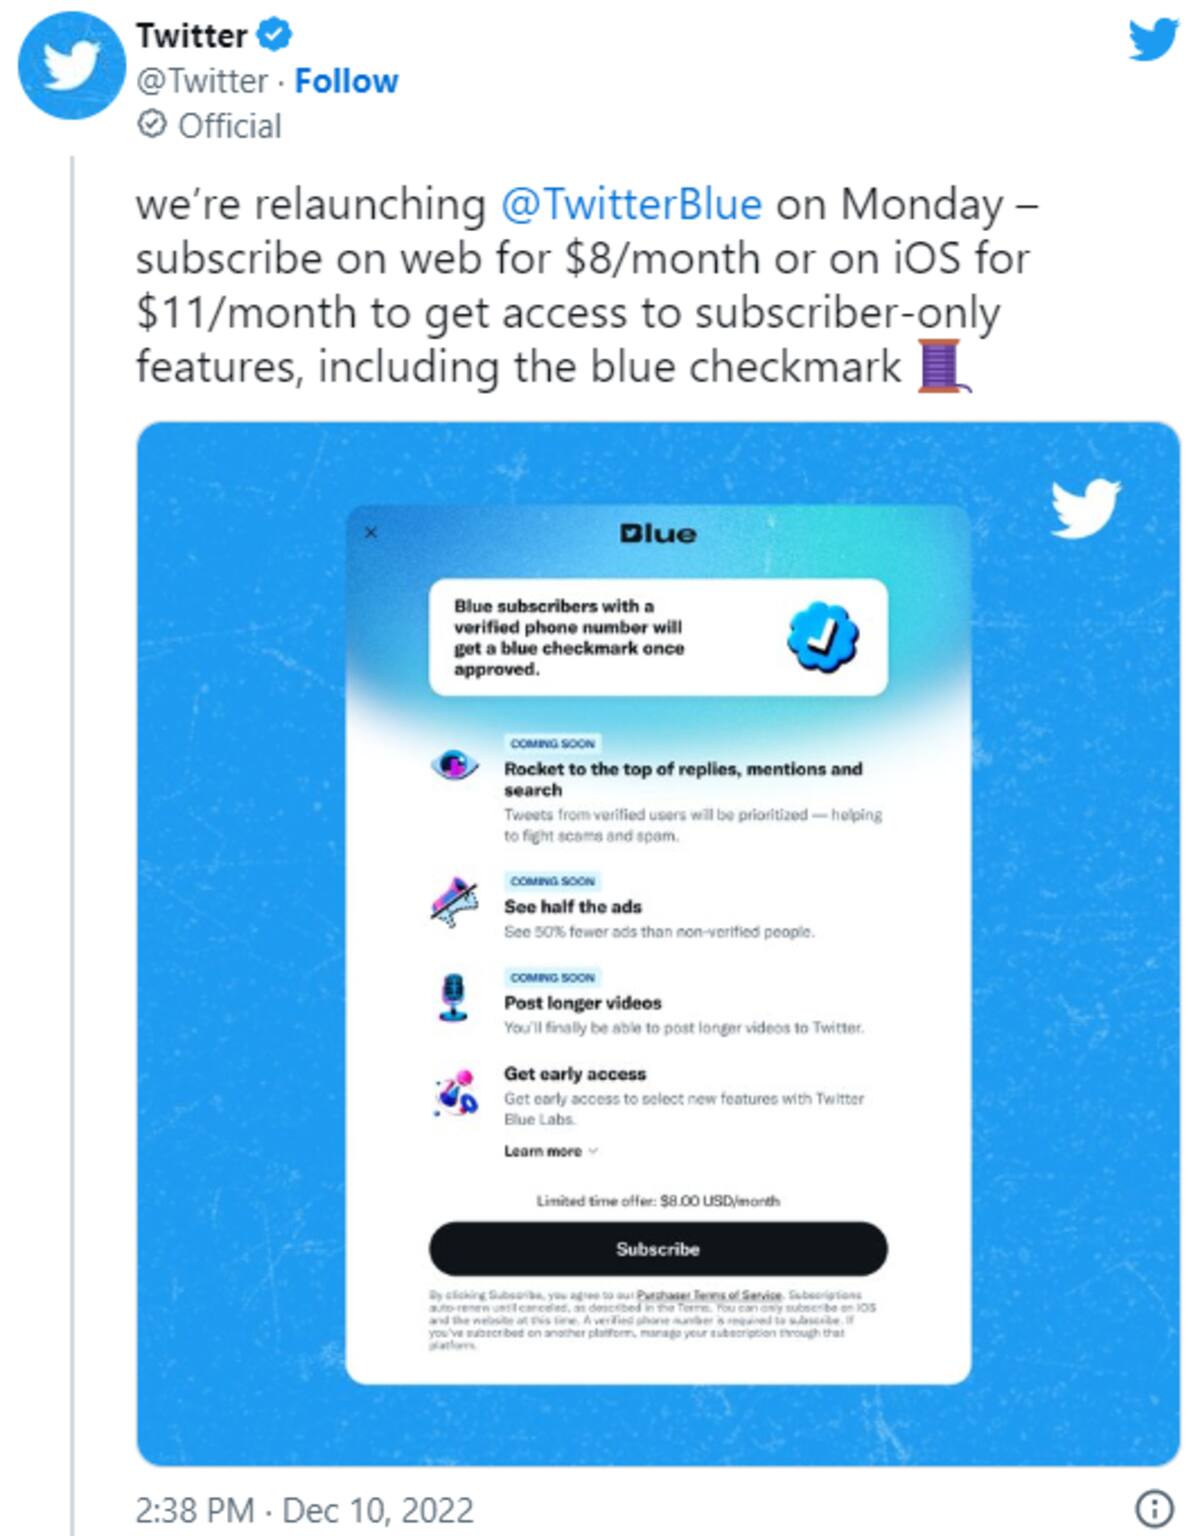The height and width of the screenshot is (1536, 1200).
Task: Click the eye icon for Rocket feature
Action: point(454,766)
